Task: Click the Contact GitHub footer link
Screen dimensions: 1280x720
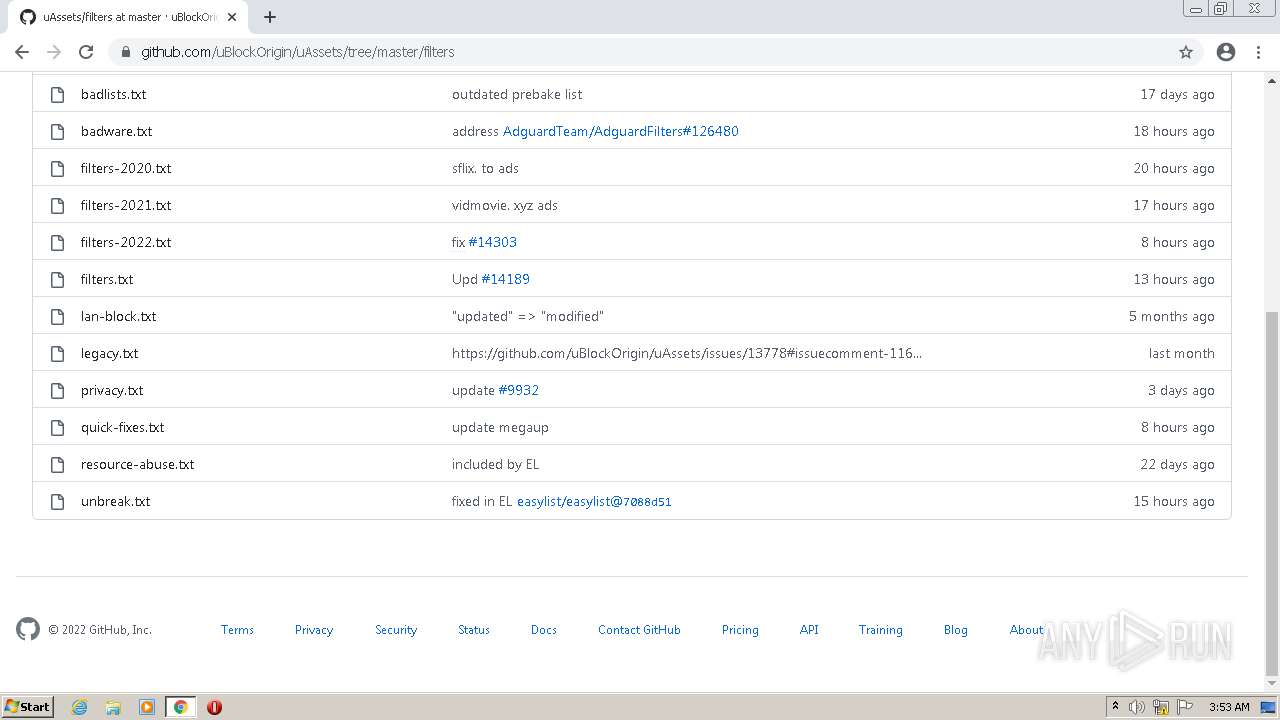Action: click(x=639, y=629)
